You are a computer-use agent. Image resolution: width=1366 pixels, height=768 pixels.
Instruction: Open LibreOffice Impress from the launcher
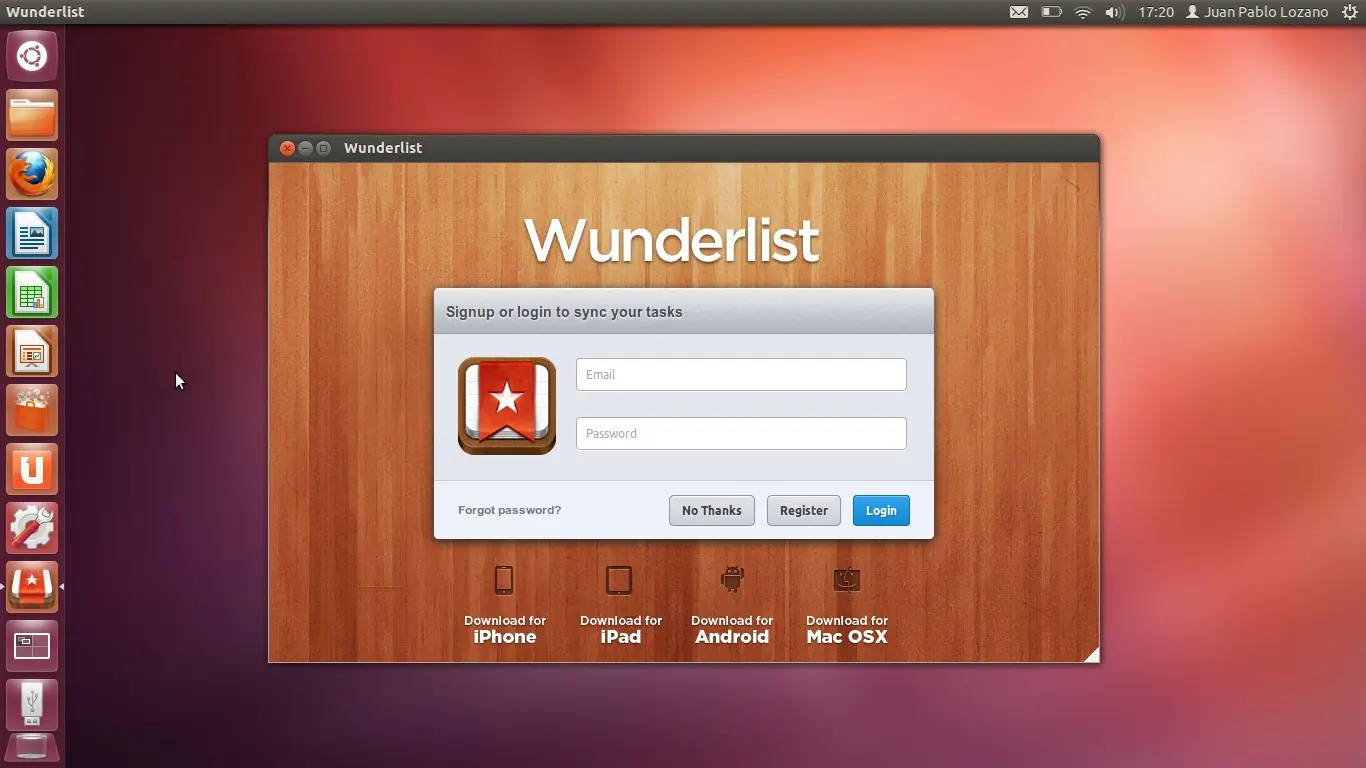click(32, 351)
